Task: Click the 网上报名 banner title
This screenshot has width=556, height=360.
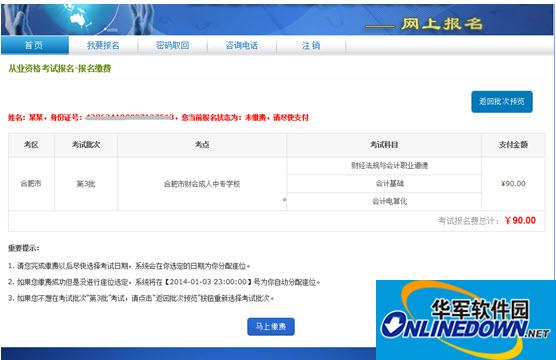Action: pyautogui.click(x=442, y=24)
